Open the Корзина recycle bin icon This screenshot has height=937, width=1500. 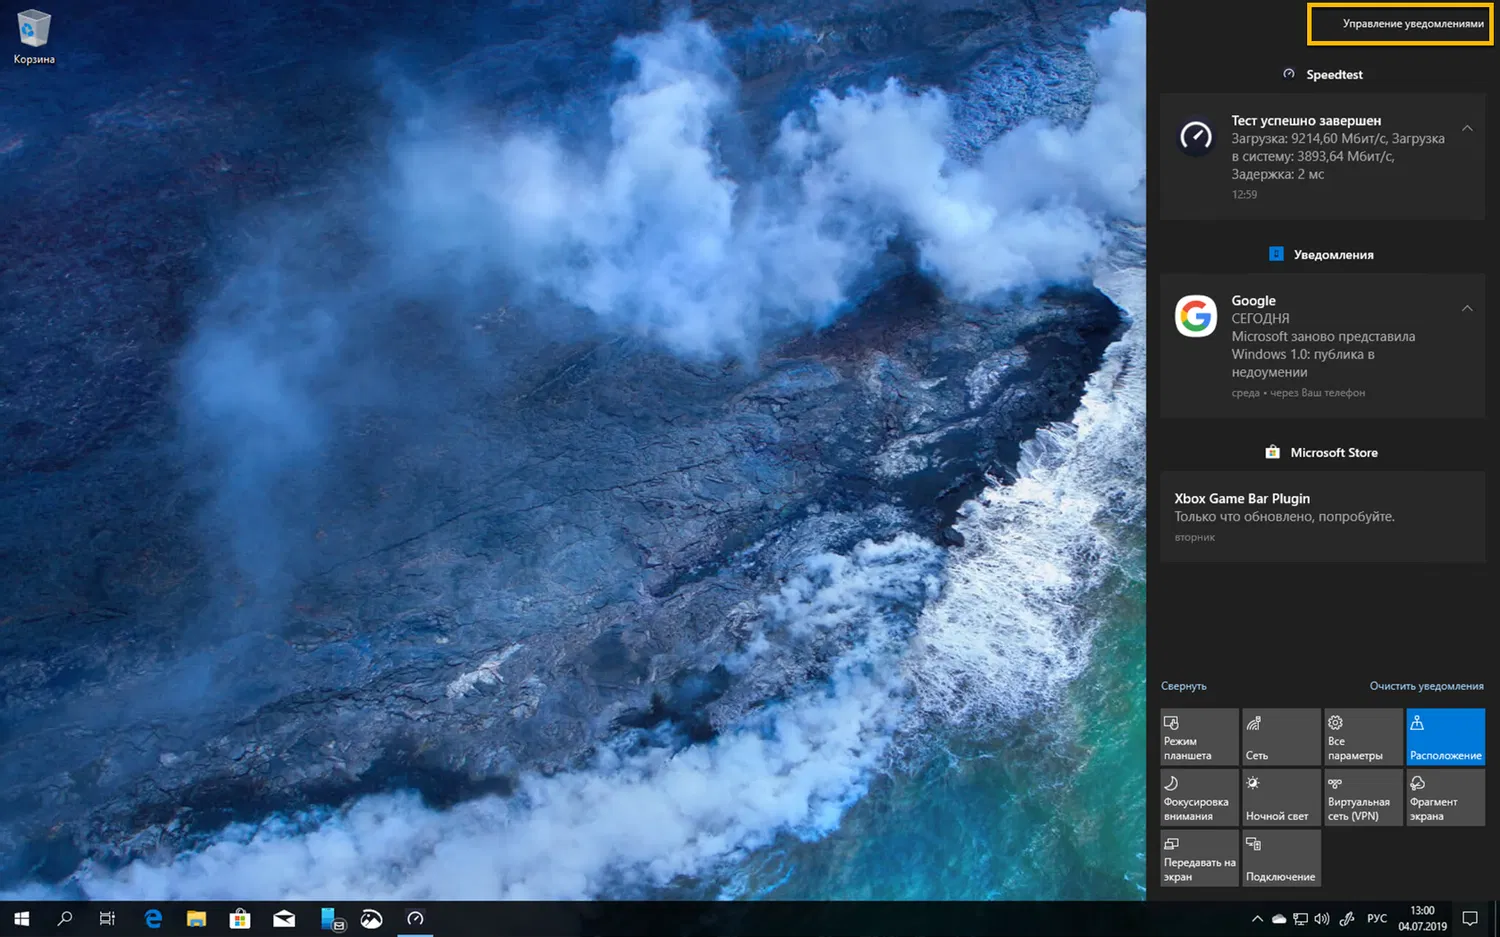34,37
